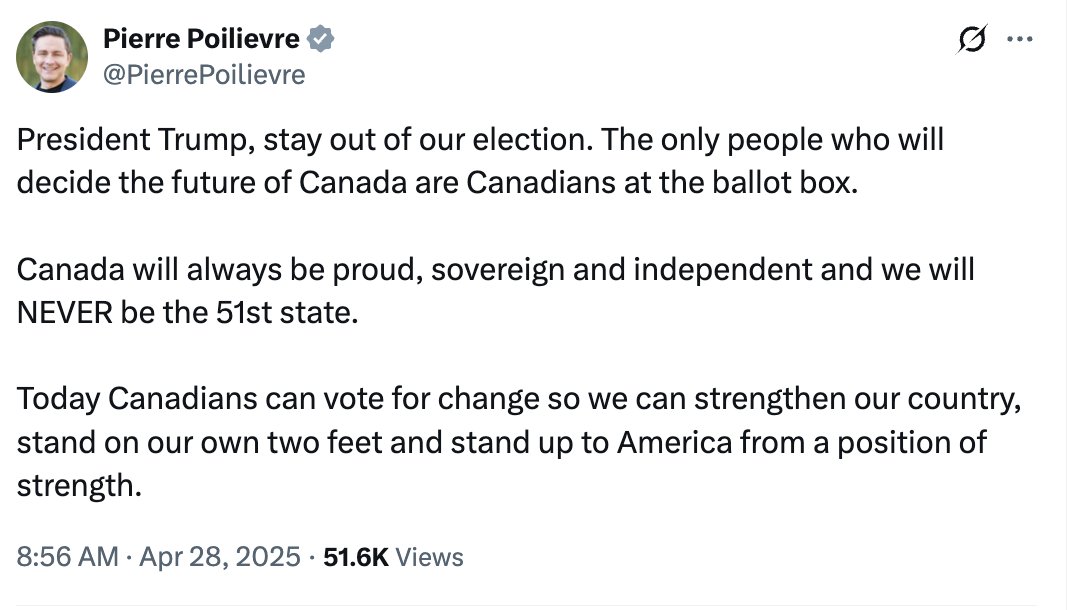Visit the @PierrePoilievre handle link
Image resolution: width=1072 pixels, height=610 pixels.
204,75
